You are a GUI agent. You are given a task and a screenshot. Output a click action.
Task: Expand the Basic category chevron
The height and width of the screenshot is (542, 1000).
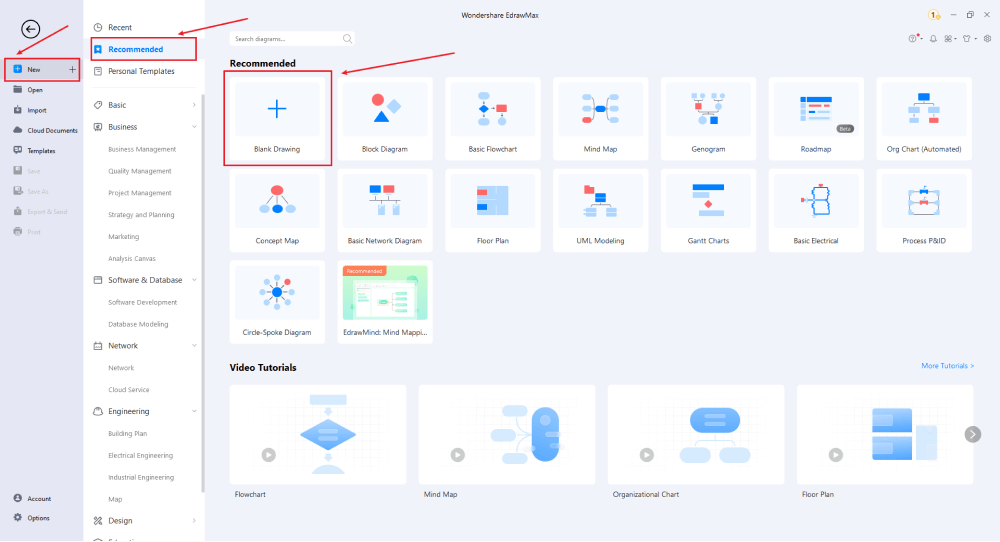pyautogui.click(x=194, y=105)
